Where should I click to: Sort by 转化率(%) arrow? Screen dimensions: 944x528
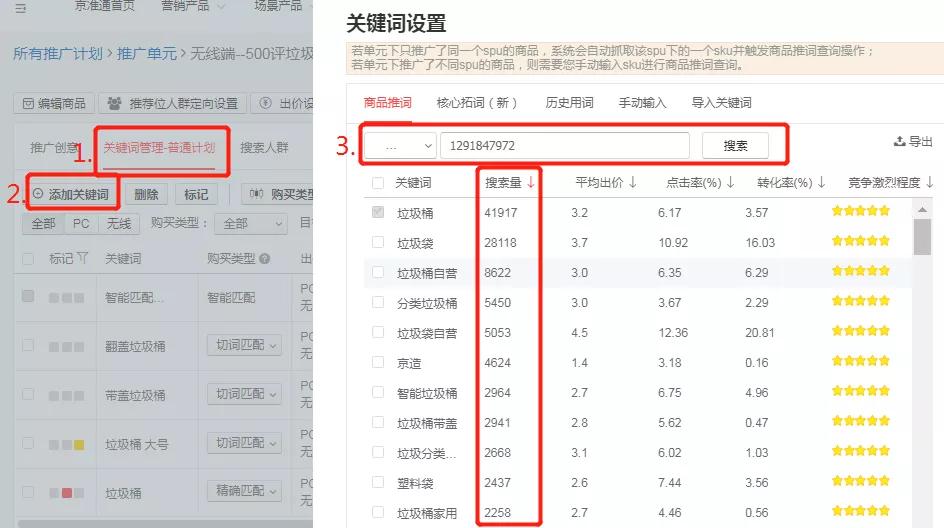821,182
